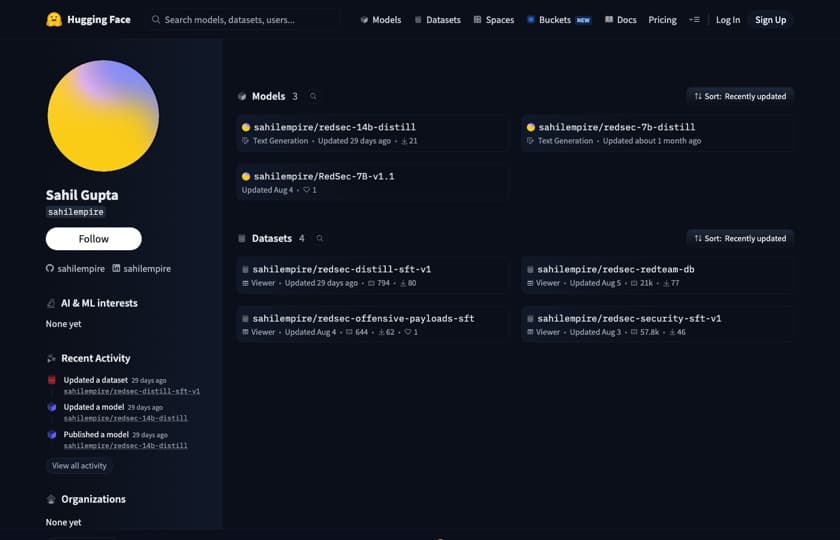The width and height of the screenshot is (840, 540).
Task: Click the like heart on redsec-offensive-payloads-sft
Action: 408,332
